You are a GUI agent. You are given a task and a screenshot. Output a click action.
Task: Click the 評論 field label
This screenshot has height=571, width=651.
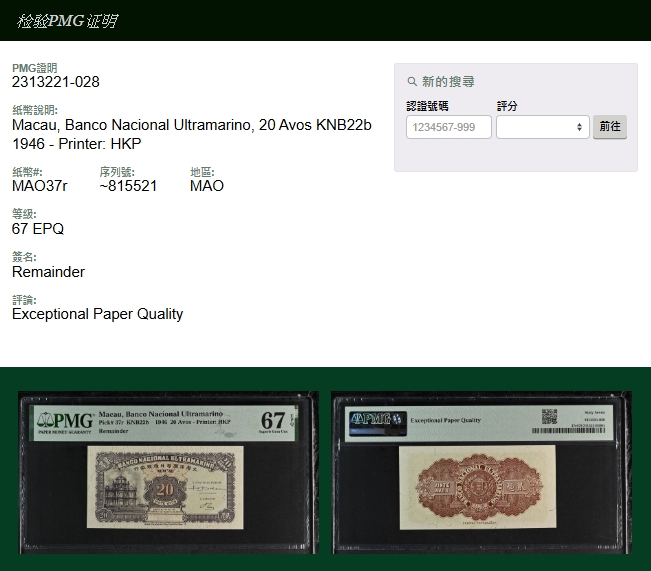coord(24,300)
